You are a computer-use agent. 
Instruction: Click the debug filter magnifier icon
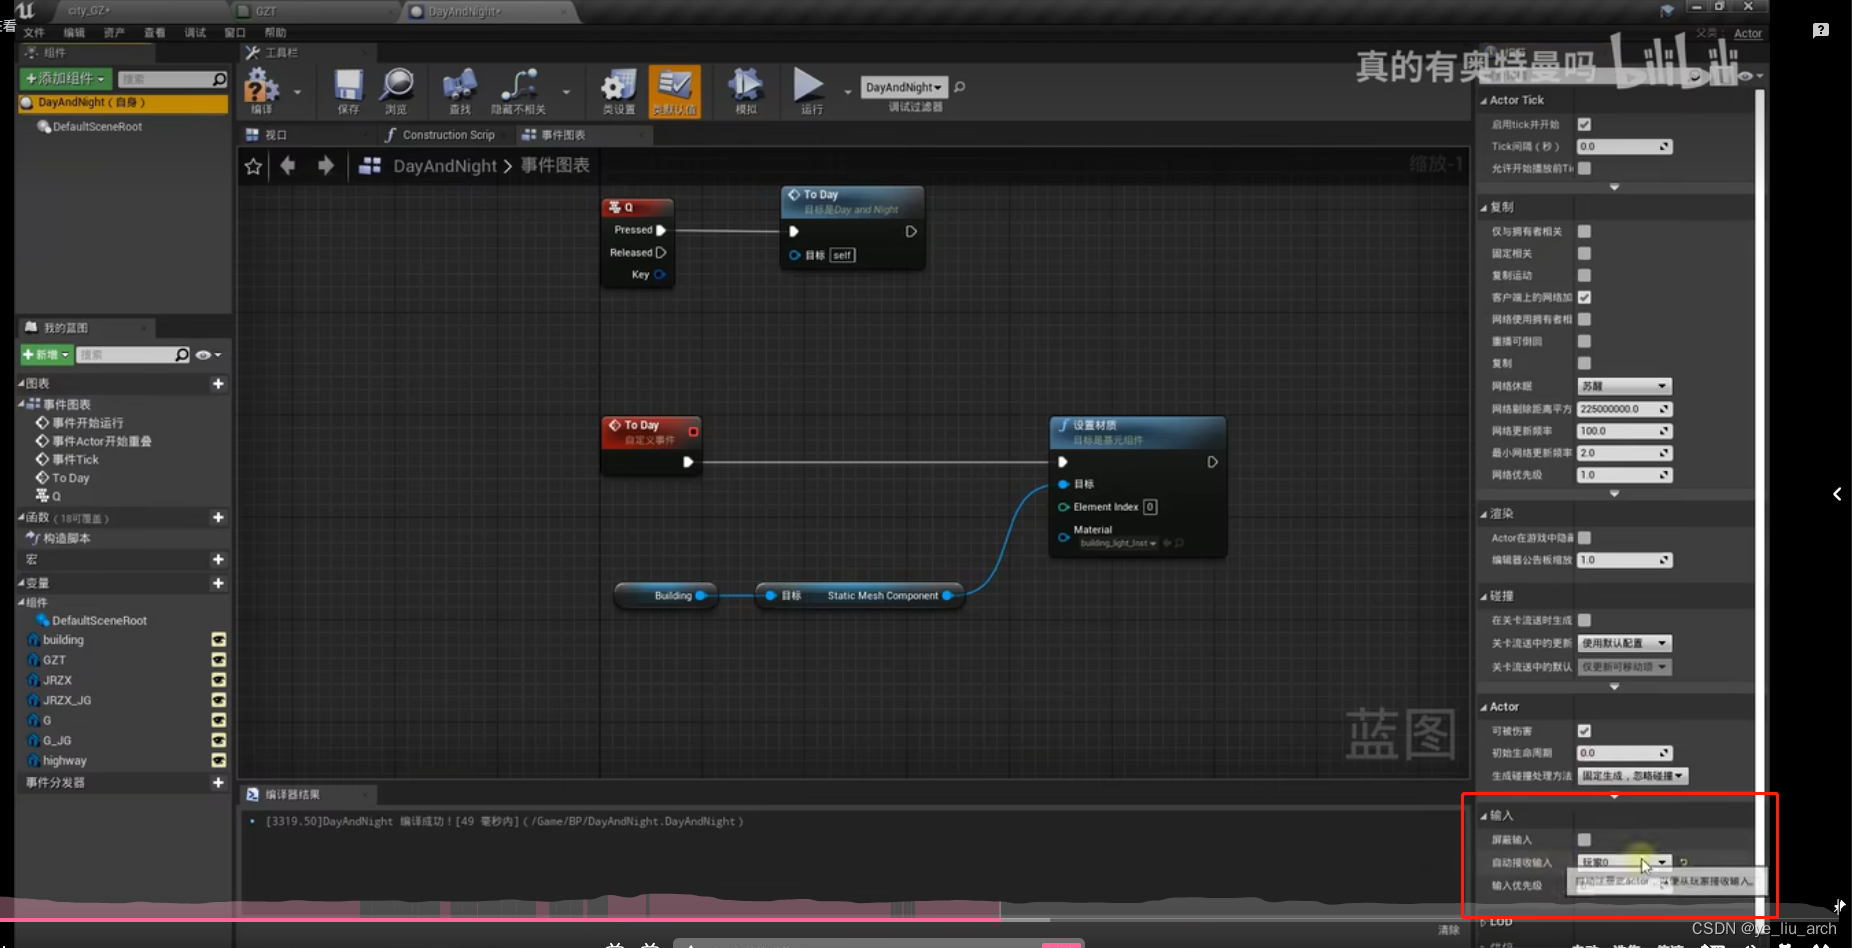coord(960,87)
